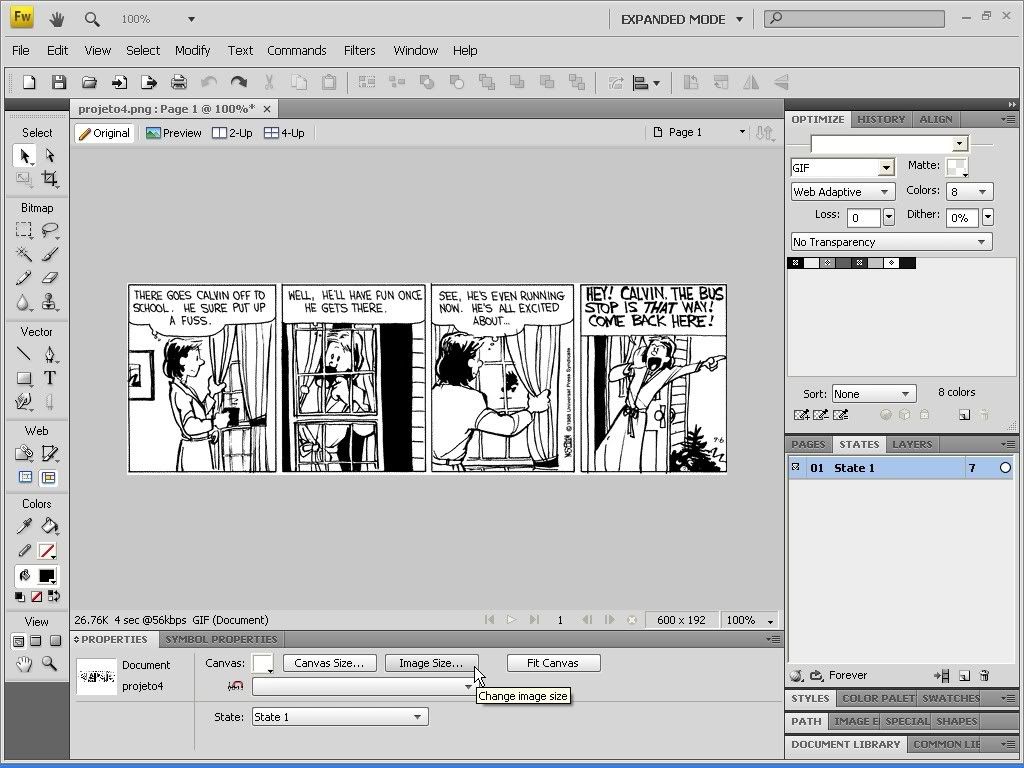Switch to Full Screen with Menus mode
Screen dimensions: 1024x768
click(x=36, y=641)
